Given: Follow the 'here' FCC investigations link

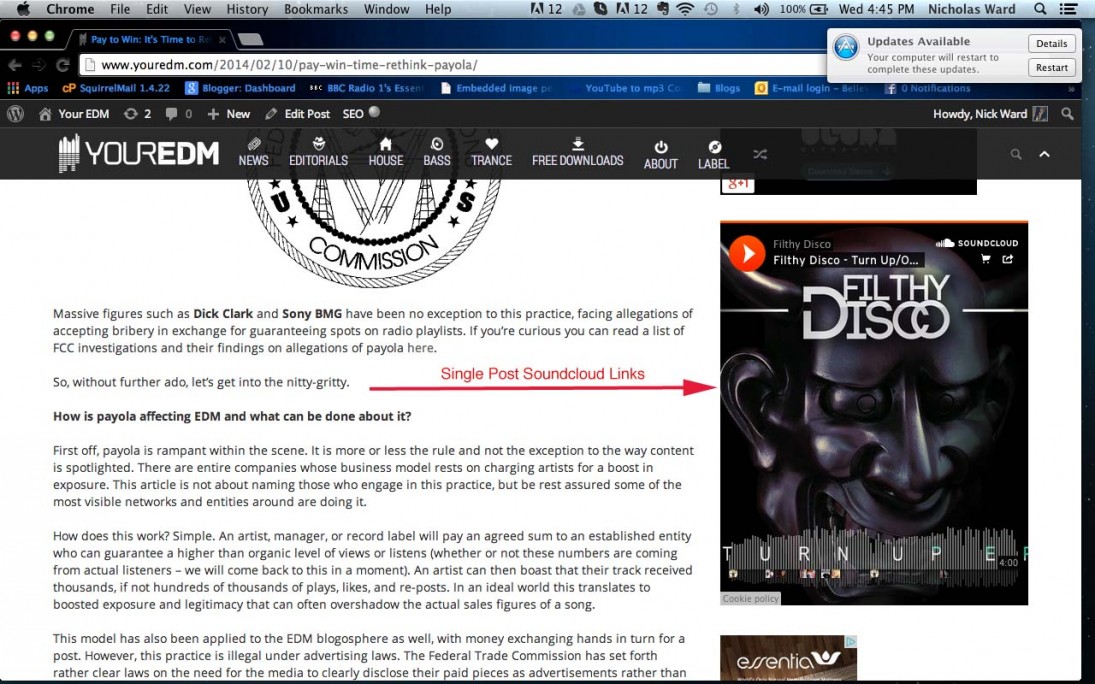Looking at the screenshot, I should (420, 348).
